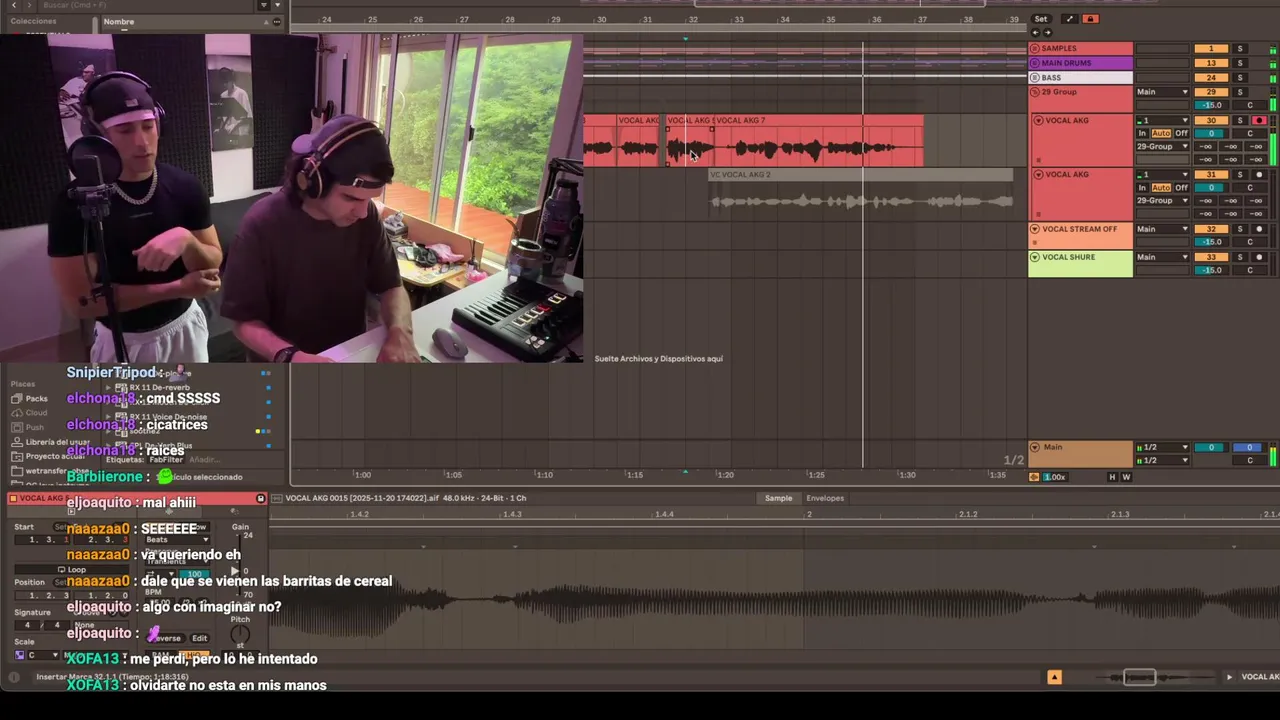Toggle track activator 24 on BASS
Image resolution: width=1280 pixels, height=720 pixels.
(x=1211, y=77)
